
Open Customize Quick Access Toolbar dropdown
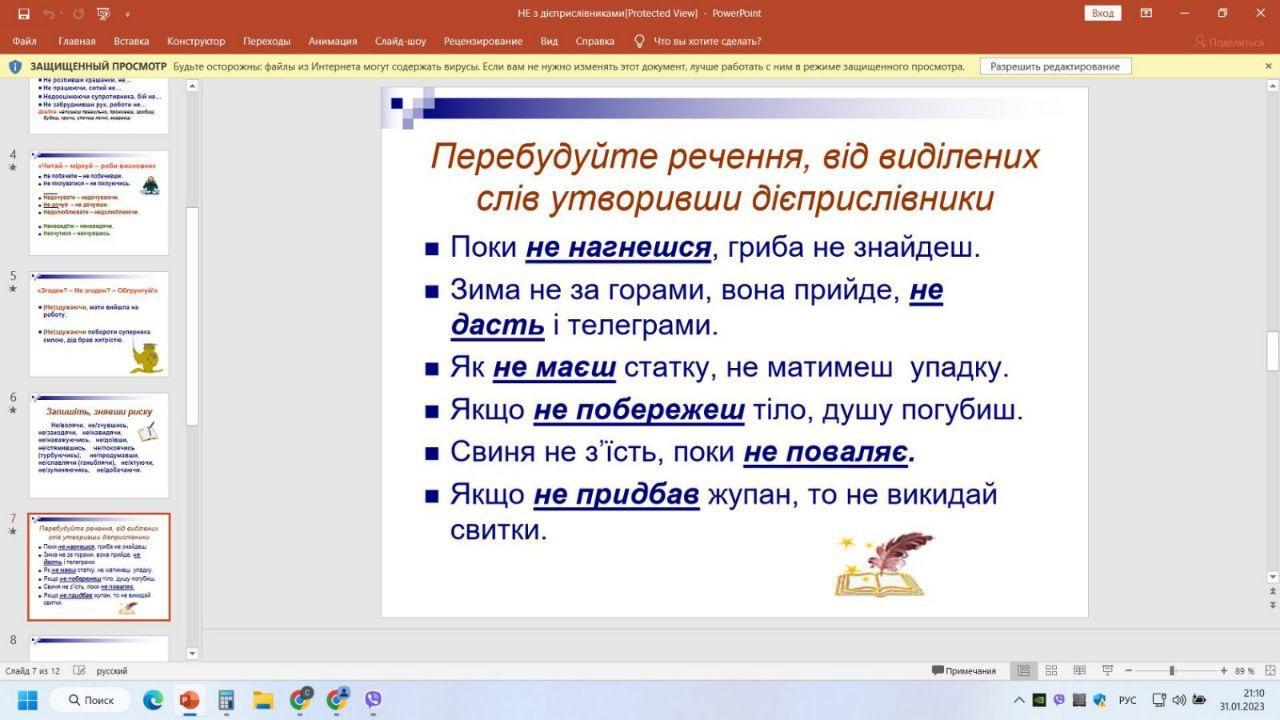pyautogui.click(x=127, y=14)
